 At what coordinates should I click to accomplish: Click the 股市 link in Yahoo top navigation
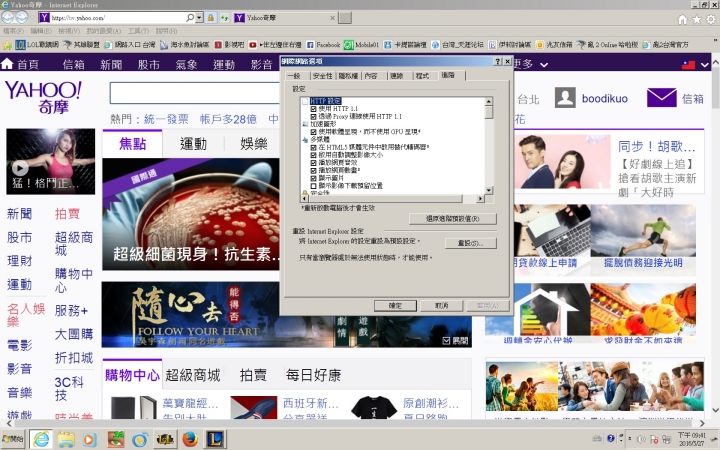coord(149,65)
